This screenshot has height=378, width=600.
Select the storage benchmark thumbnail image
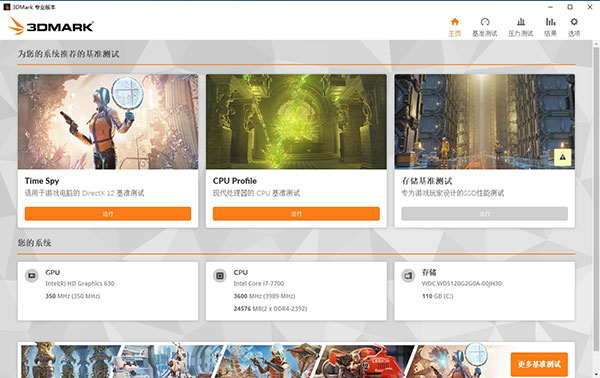[x=484, y=122]
